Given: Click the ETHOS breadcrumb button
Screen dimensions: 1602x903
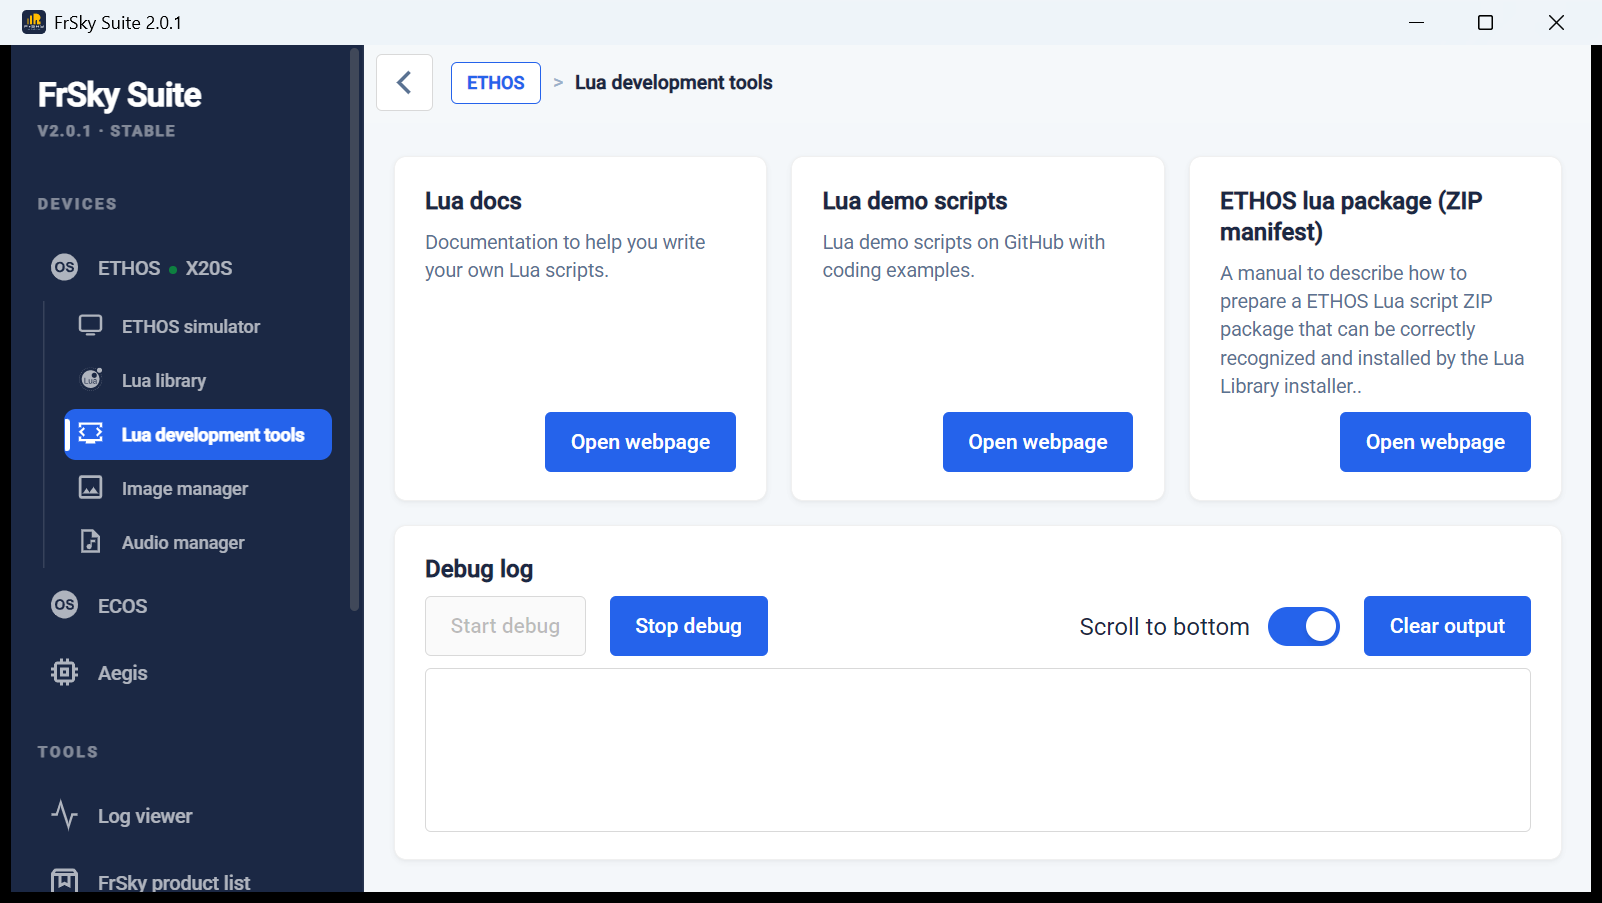Looking at the screenshot, I should (496, 82).
